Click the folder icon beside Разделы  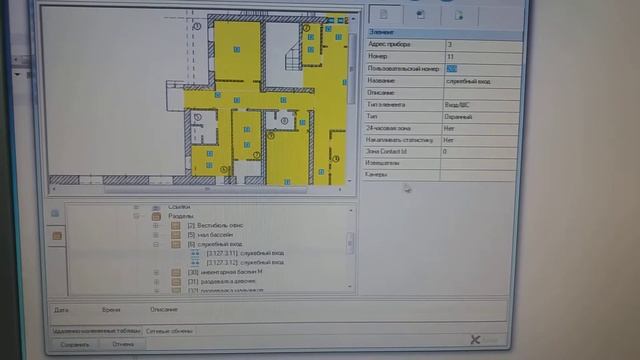(x=156, y=216)
